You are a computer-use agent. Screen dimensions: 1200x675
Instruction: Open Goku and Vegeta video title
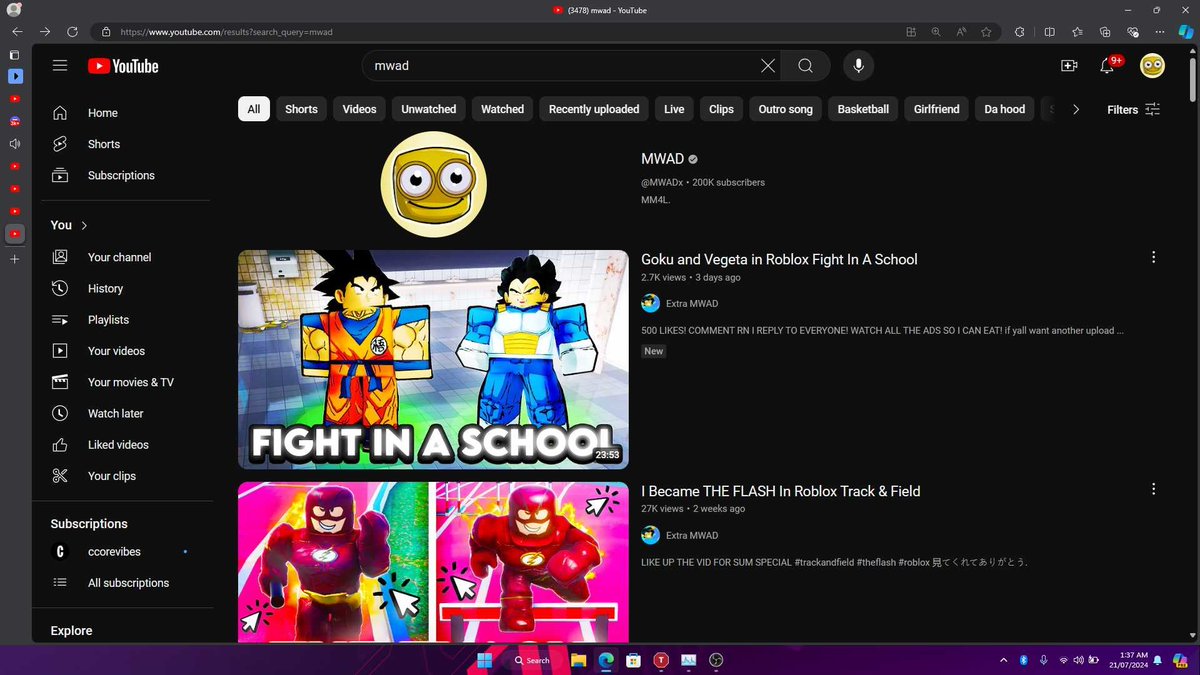(779, 259)
